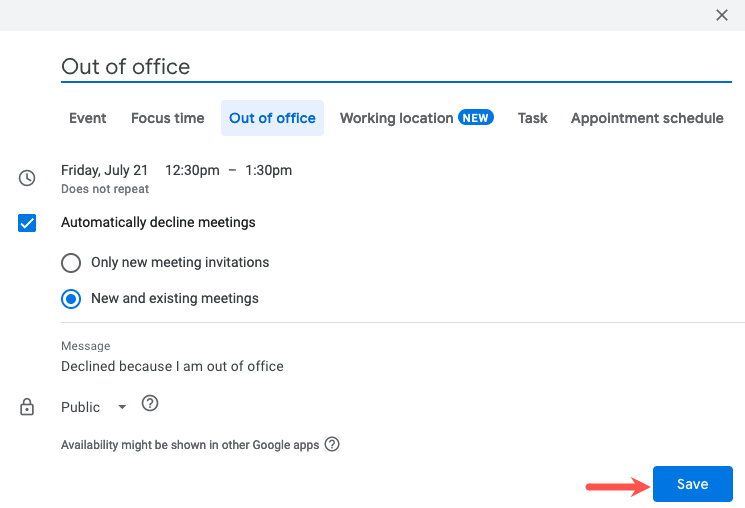Open the Public visibility dropdown
The height and width of the screenshot is (508, 745).
(x=94, y=407)
